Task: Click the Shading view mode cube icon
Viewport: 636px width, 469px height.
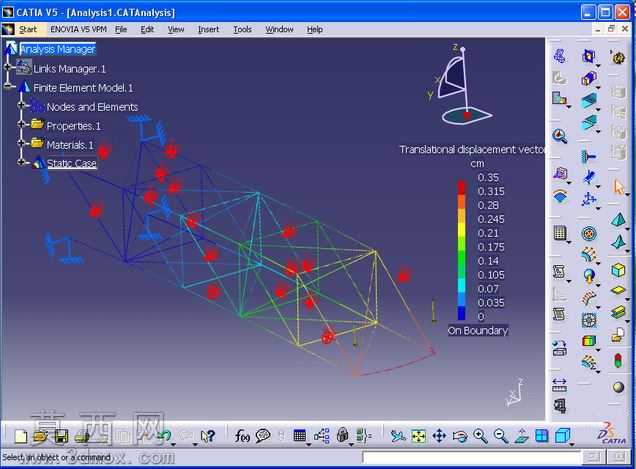Action: tap(562, 436)
